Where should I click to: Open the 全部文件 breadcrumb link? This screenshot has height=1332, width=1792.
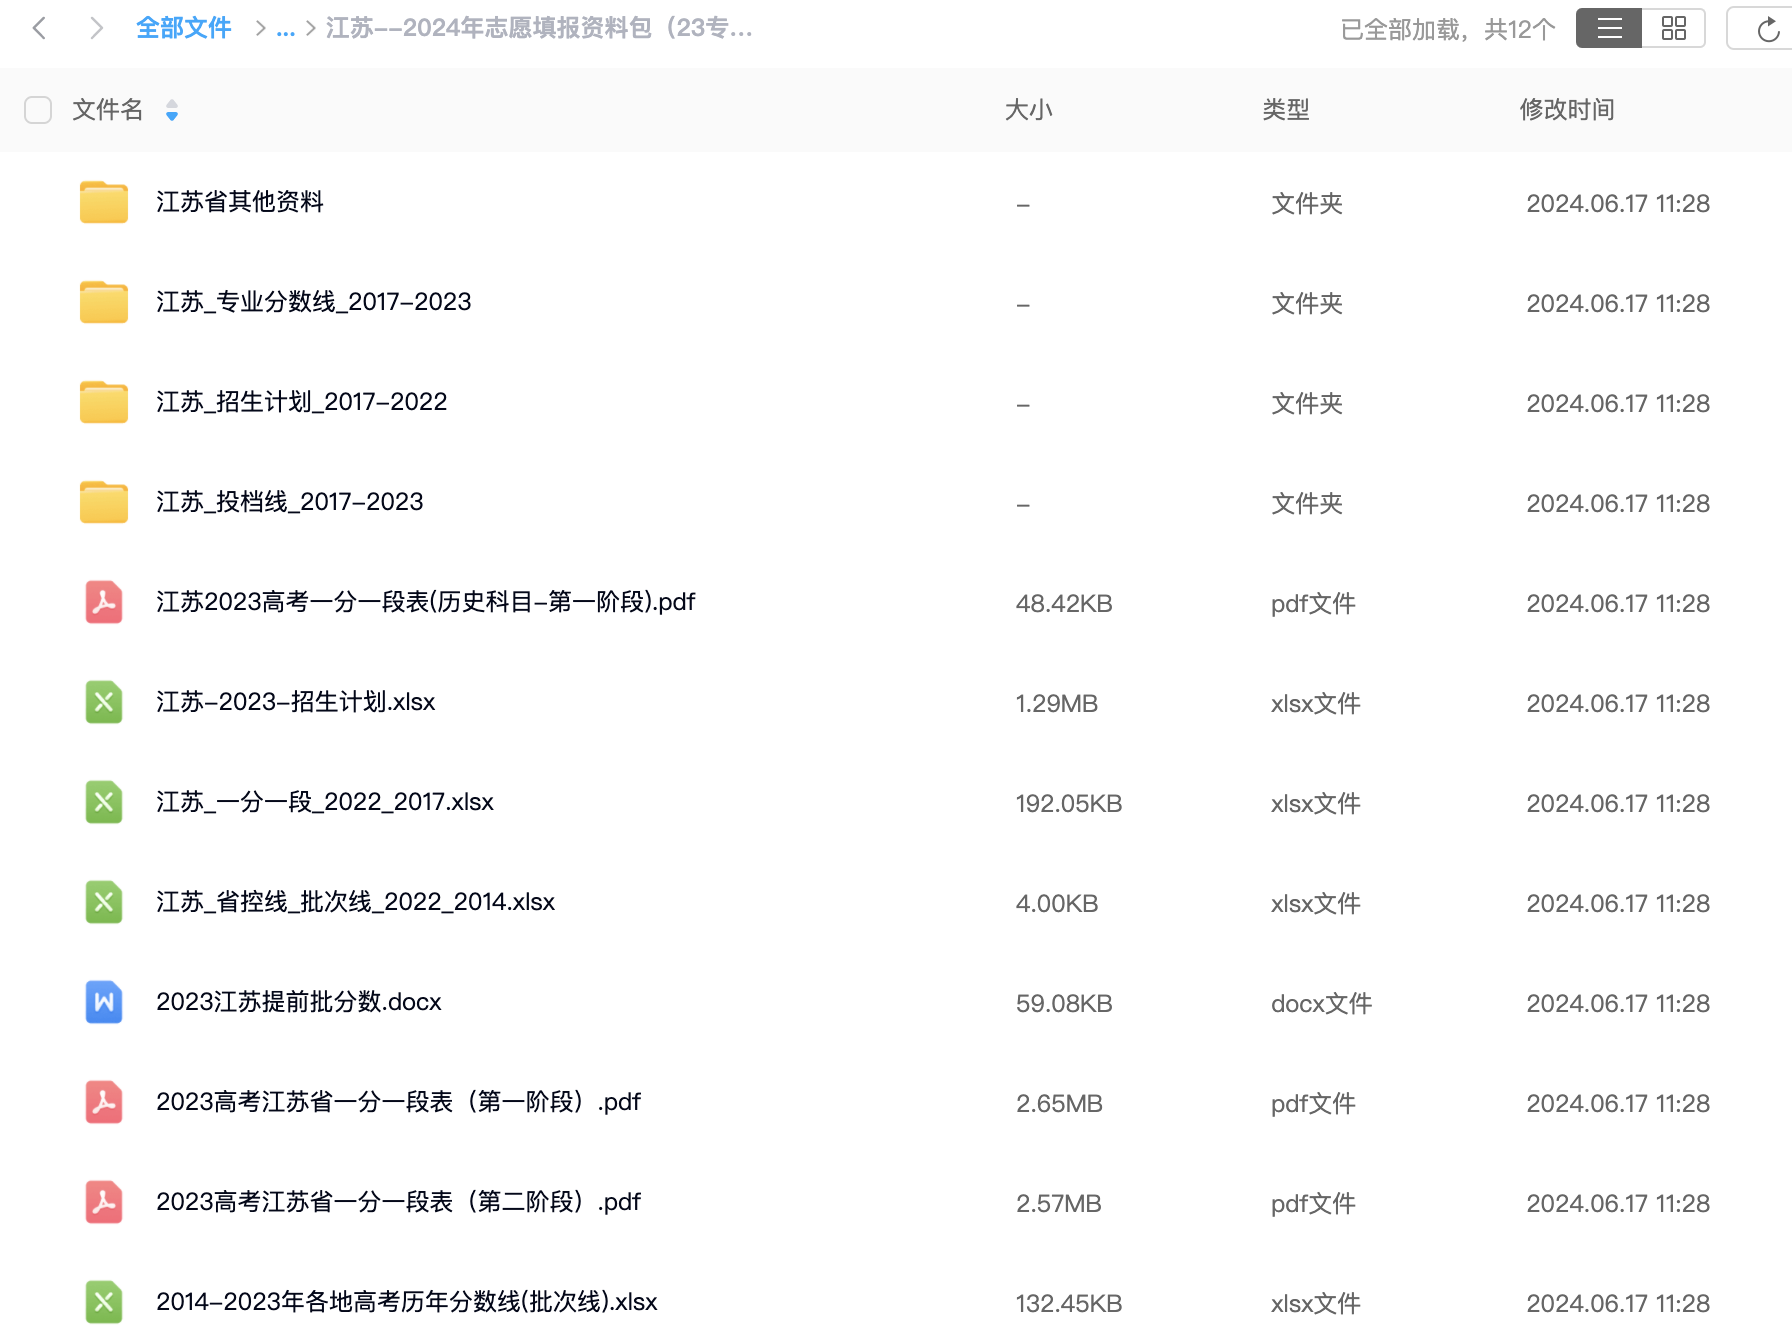[x=184, y=28]
